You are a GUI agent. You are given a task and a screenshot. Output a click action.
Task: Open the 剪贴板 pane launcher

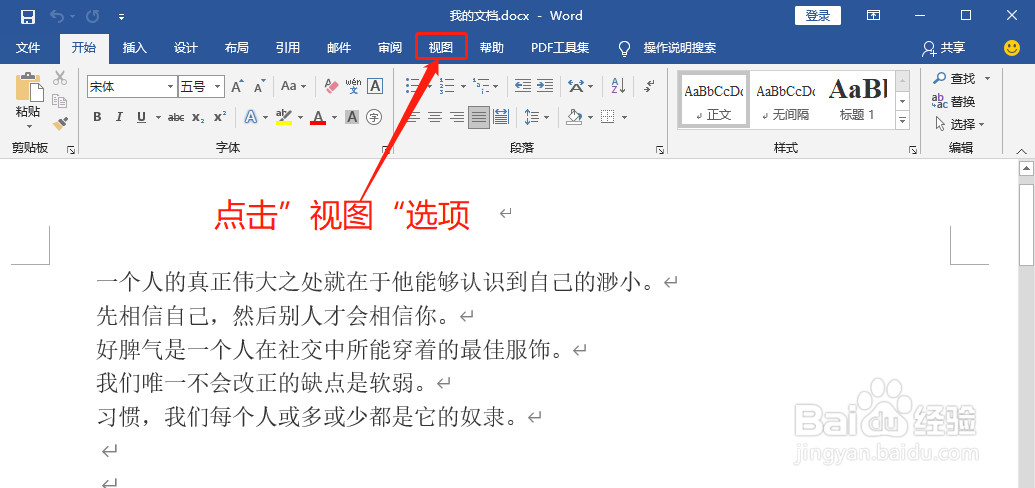click(x=71, y=151)
